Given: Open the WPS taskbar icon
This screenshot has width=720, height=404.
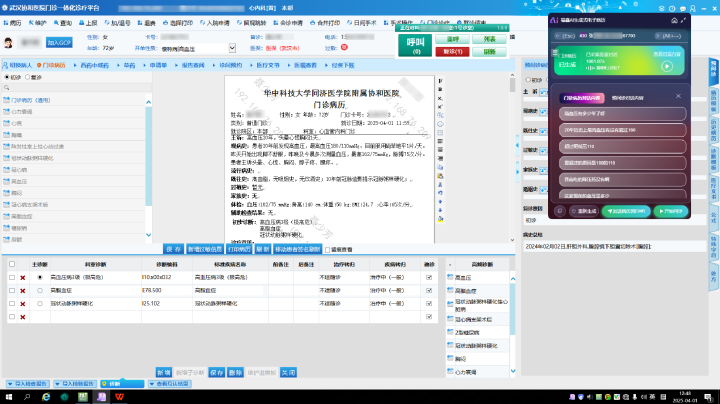Looking at the screenshot, I should coord(119,397).
